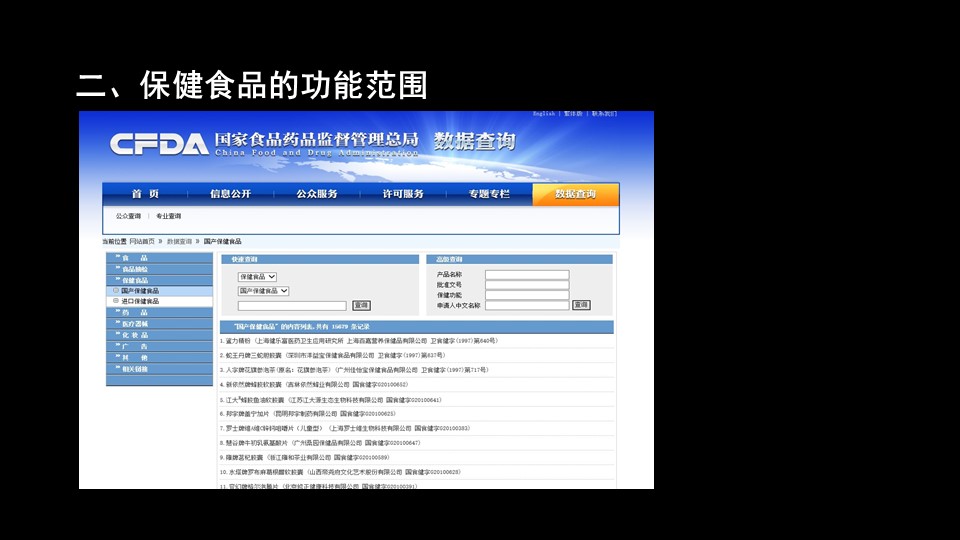The height and width of the screenshot is (540, 960).
Task: Open record 9 胶囊 entry
Action: coord(304,457)
